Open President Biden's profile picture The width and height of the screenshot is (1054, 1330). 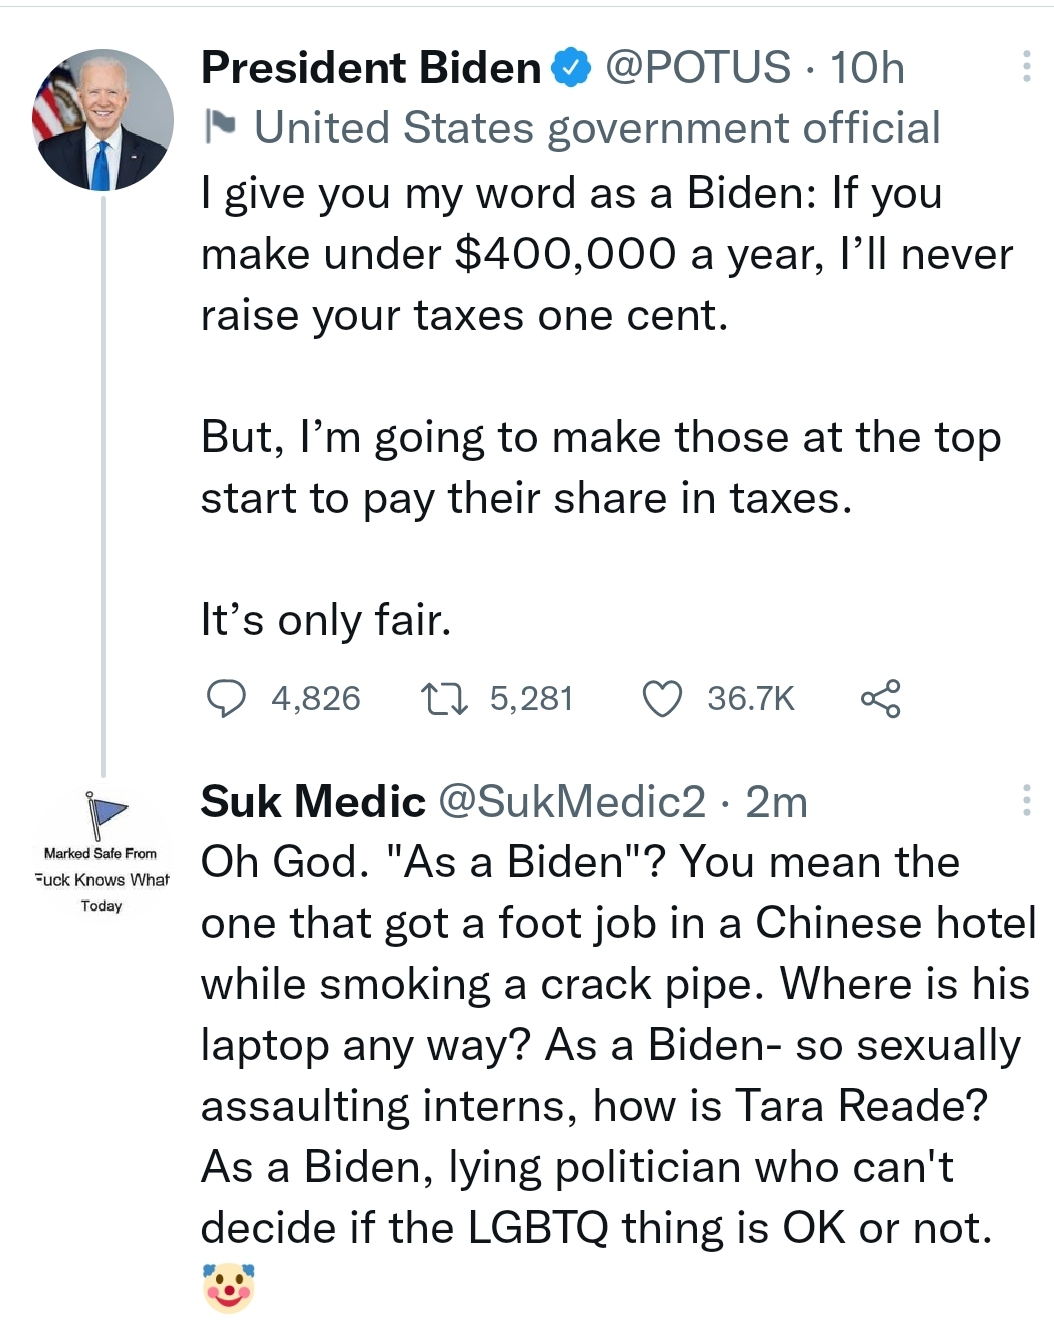(103, 120)
